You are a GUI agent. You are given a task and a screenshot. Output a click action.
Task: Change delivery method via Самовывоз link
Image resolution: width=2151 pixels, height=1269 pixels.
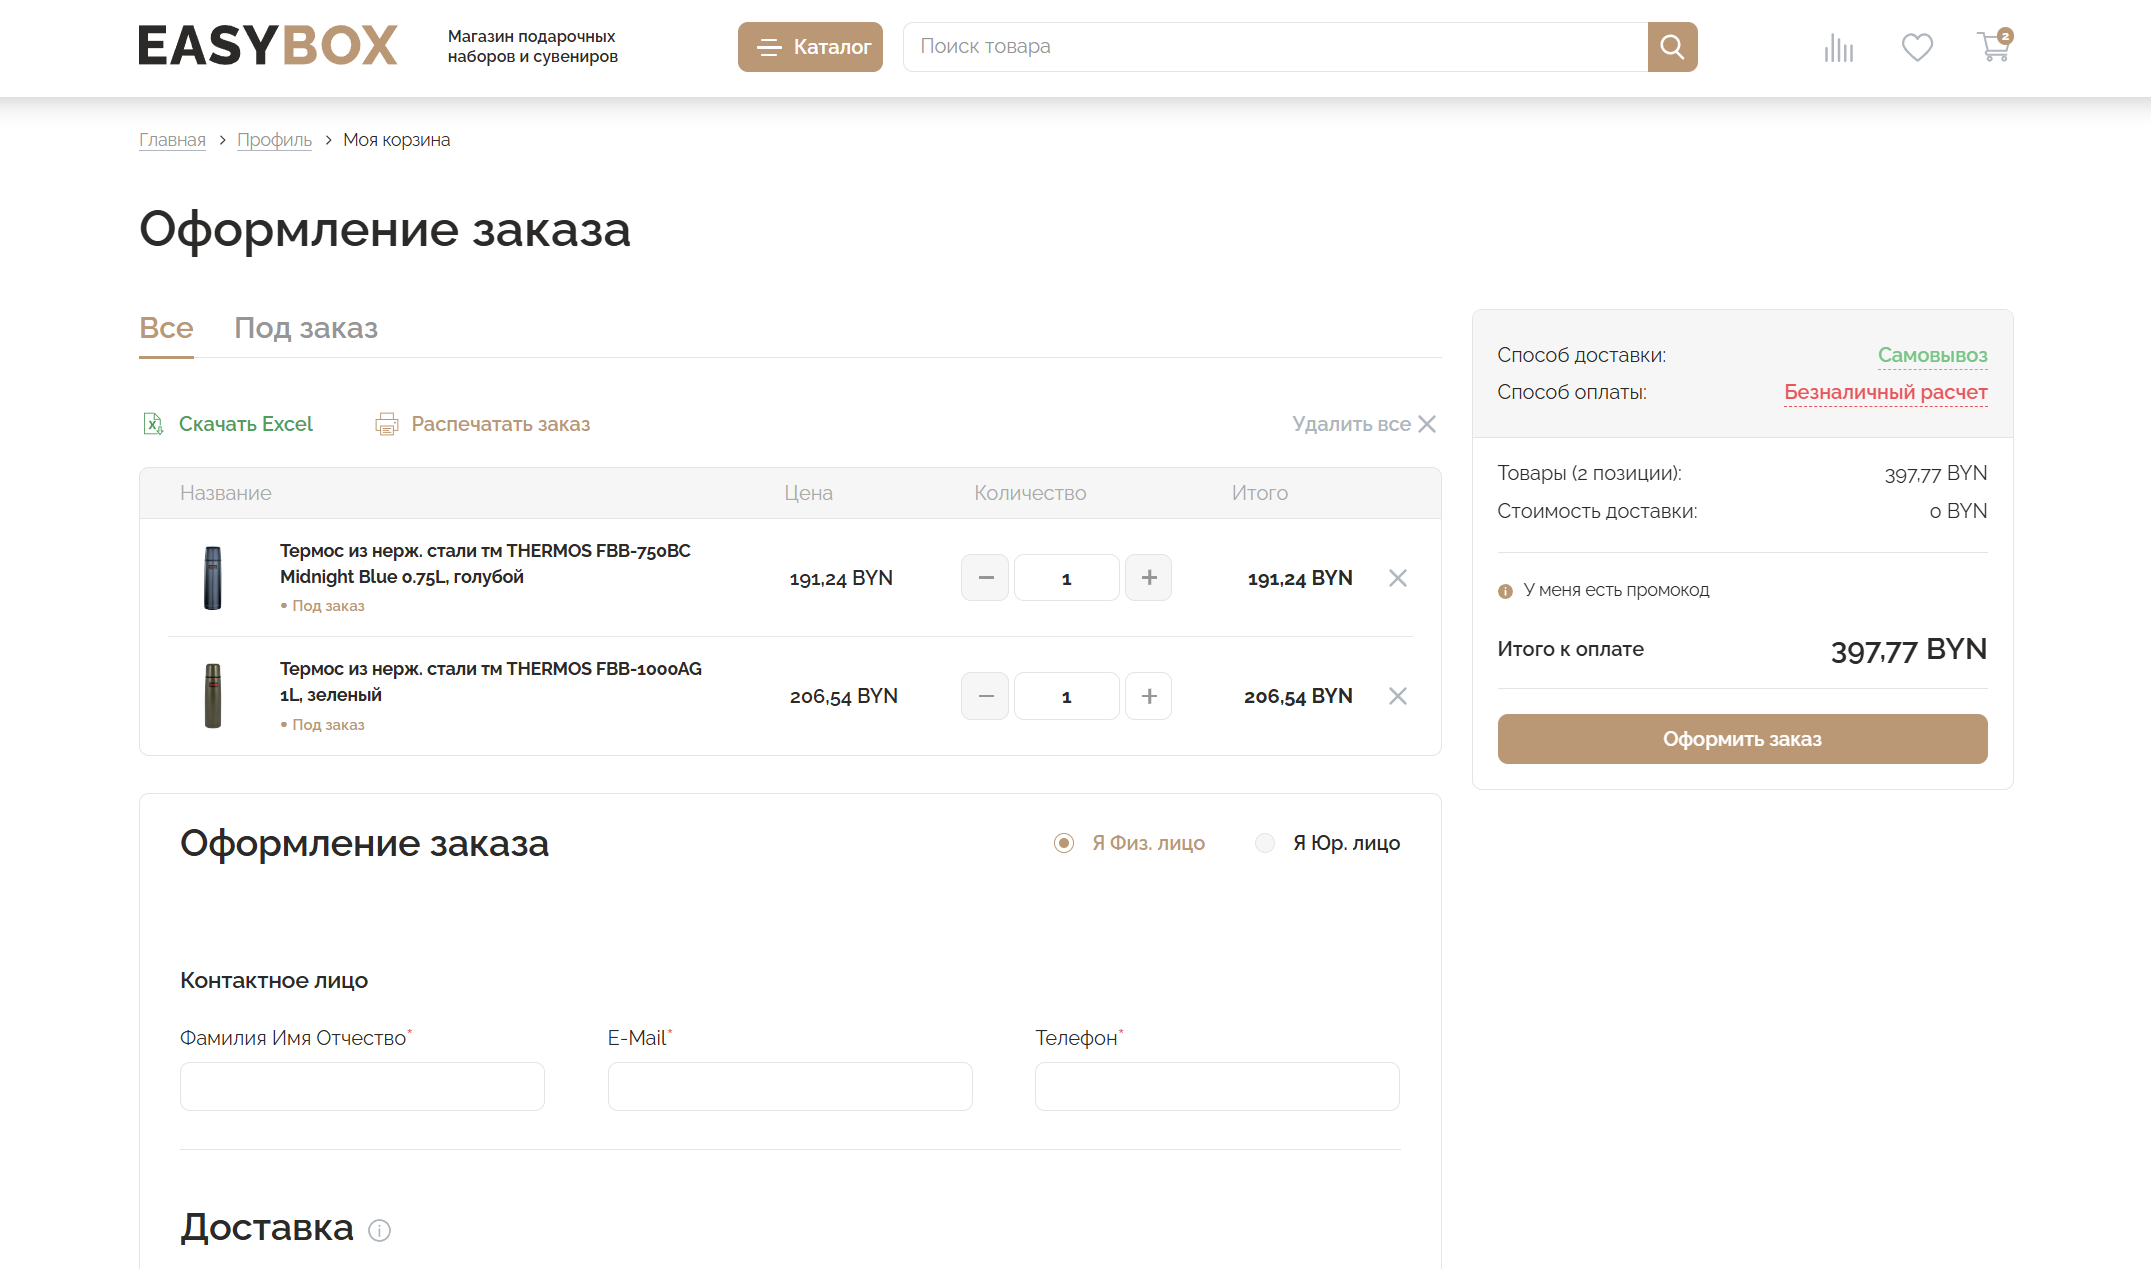pyautogui.click(x=1931, y=355)
